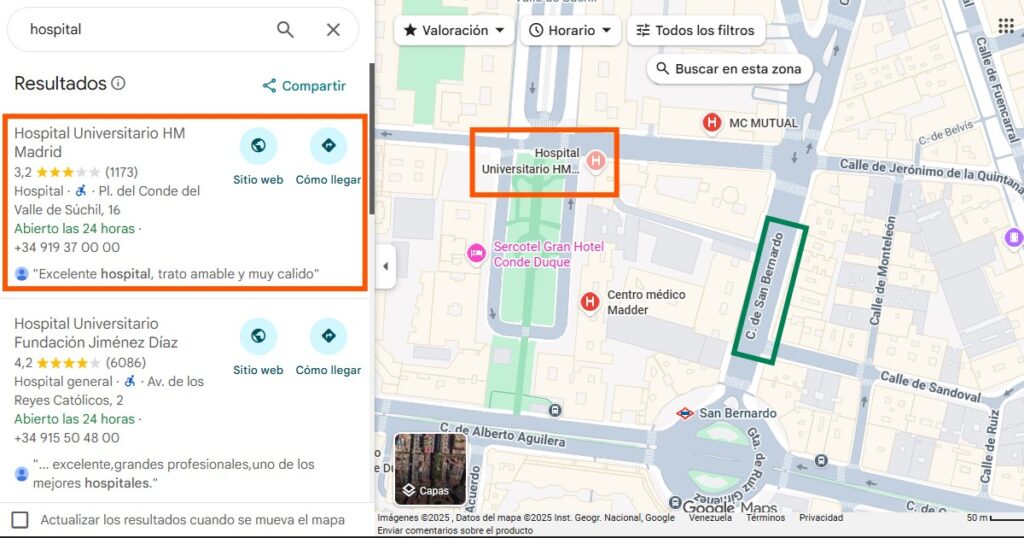Viewport: 1024px width, 538px height.
Task: Click the search magnifier icon
Action: 285,30
